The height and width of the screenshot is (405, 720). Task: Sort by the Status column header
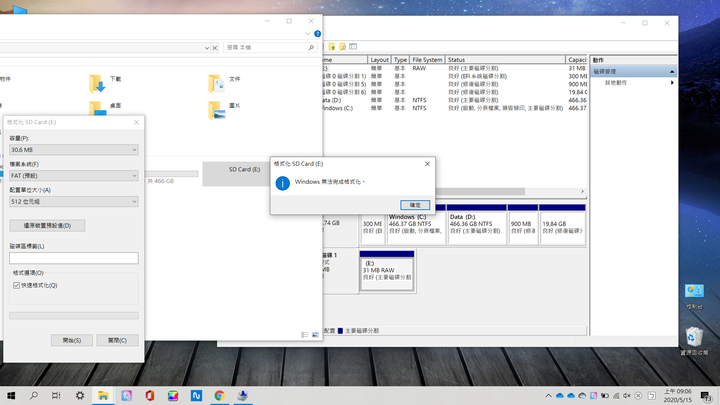click(505, 60)
